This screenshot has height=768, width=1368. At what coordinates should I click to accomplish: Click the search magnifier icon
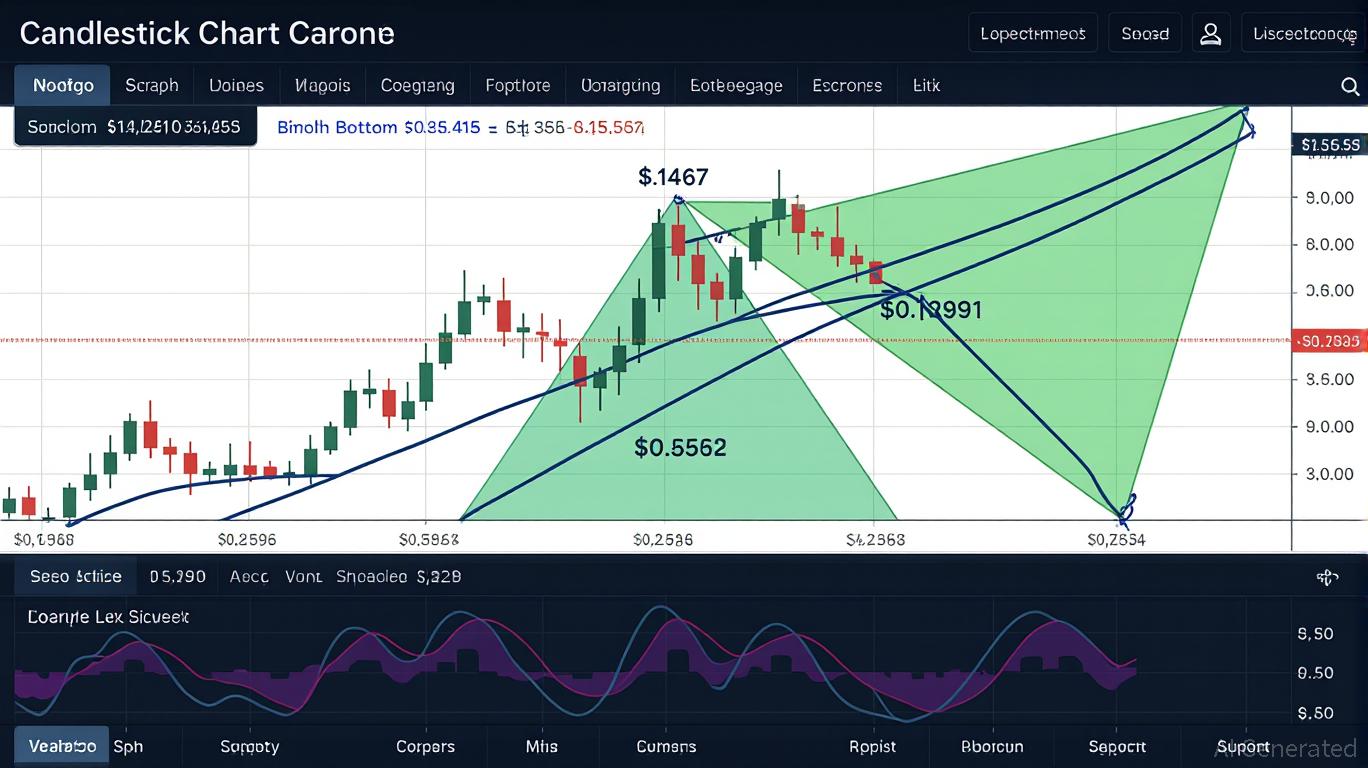coord(1348,86)
